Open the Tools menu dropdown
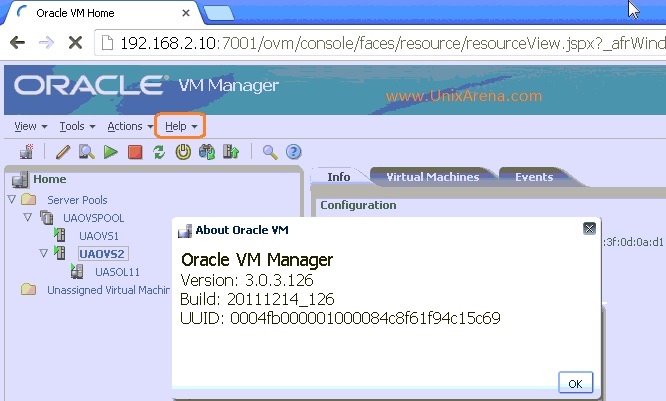 click(x=77, y=126)
